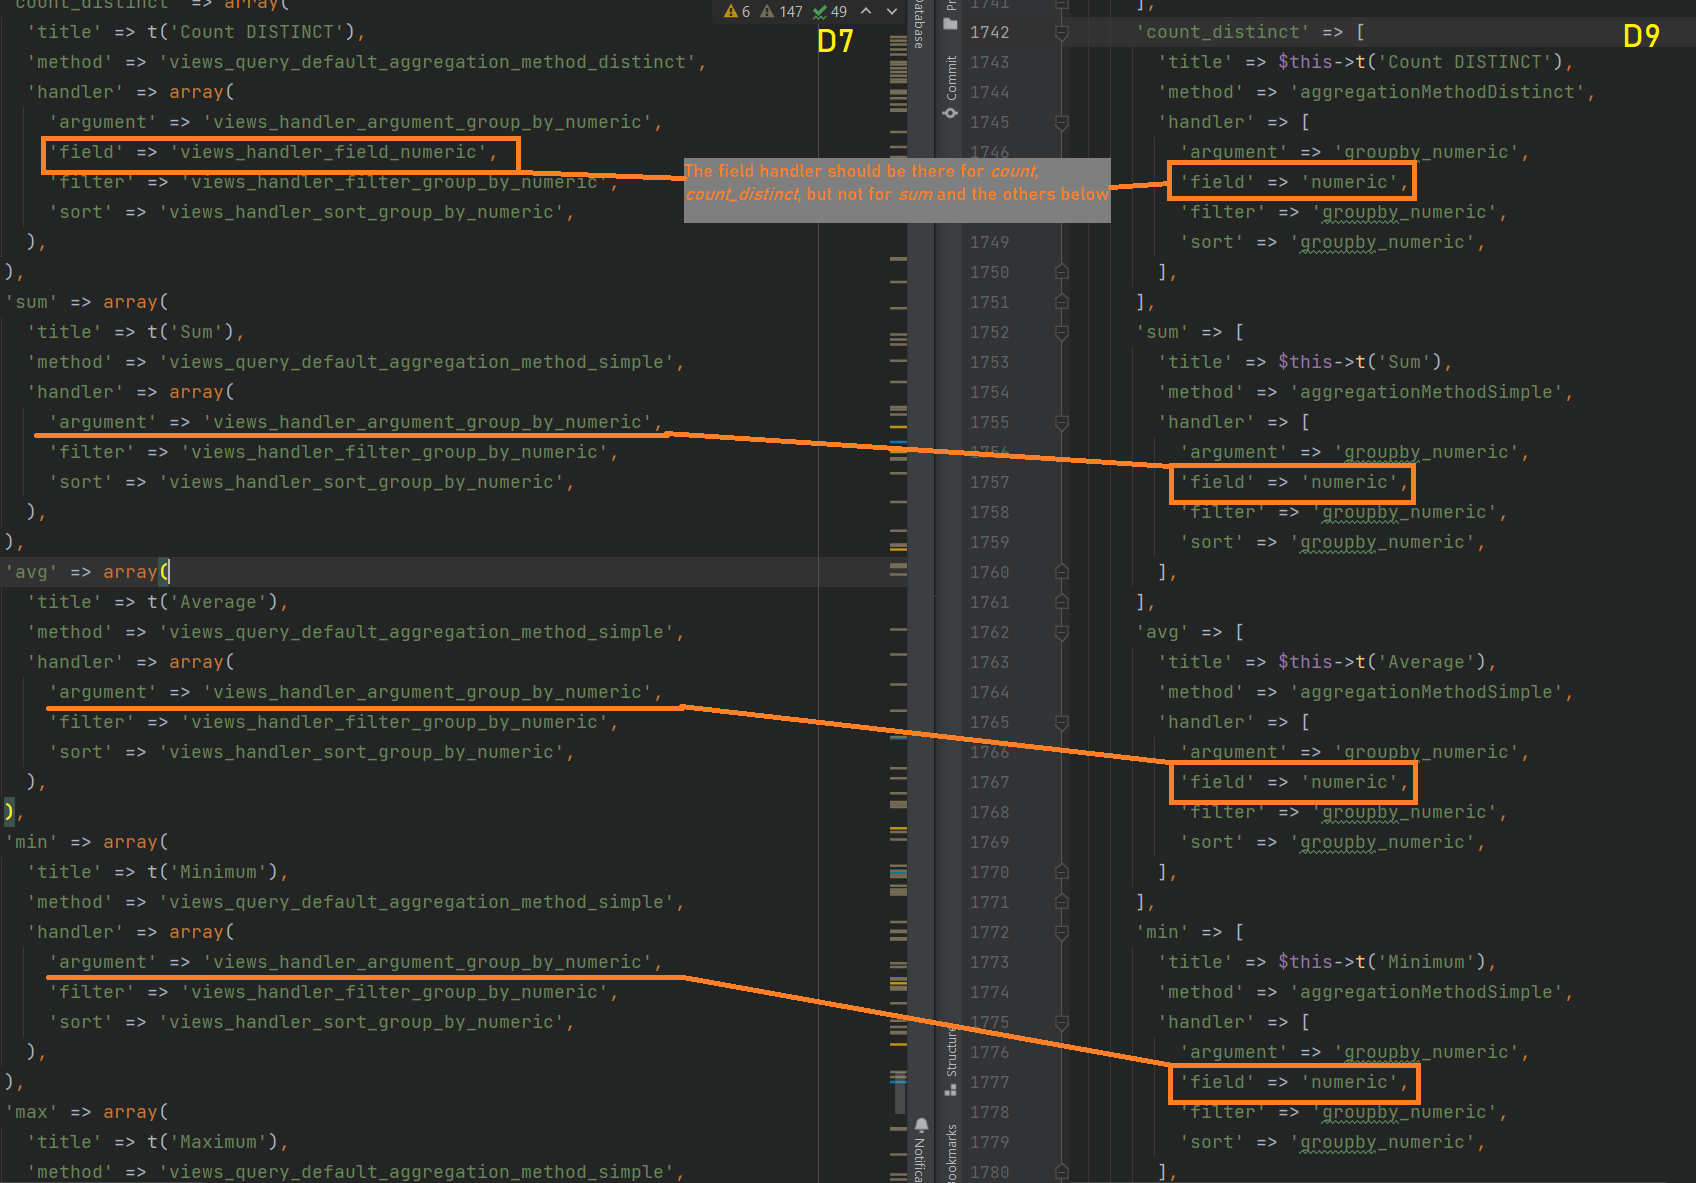Collapse the min array fold at line 1772
The height and width of the screenshot is (1183, 1696).
(1062, 932)
